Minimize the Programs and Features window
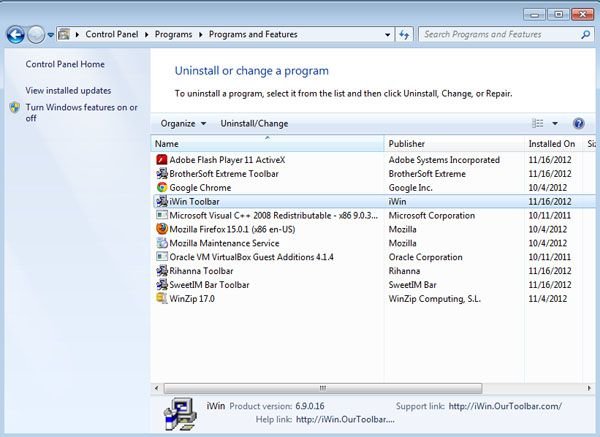 pyautogui.click(x=534, y=15)
